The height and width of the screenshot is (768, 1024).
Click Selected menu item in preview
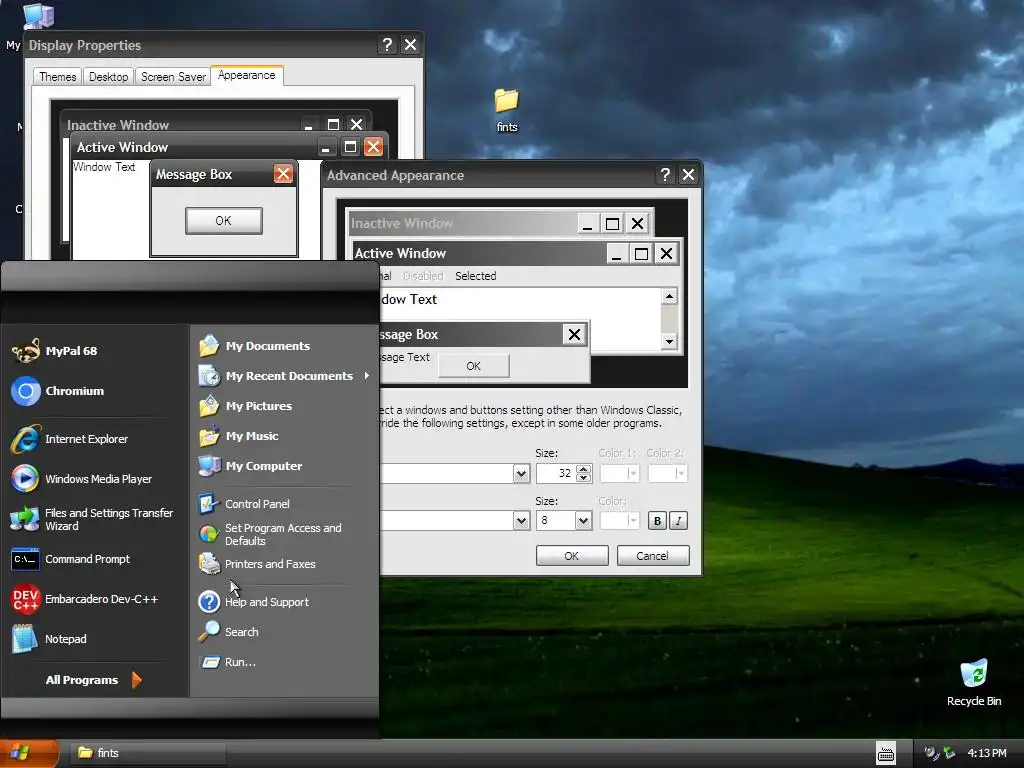pos(475,276)
